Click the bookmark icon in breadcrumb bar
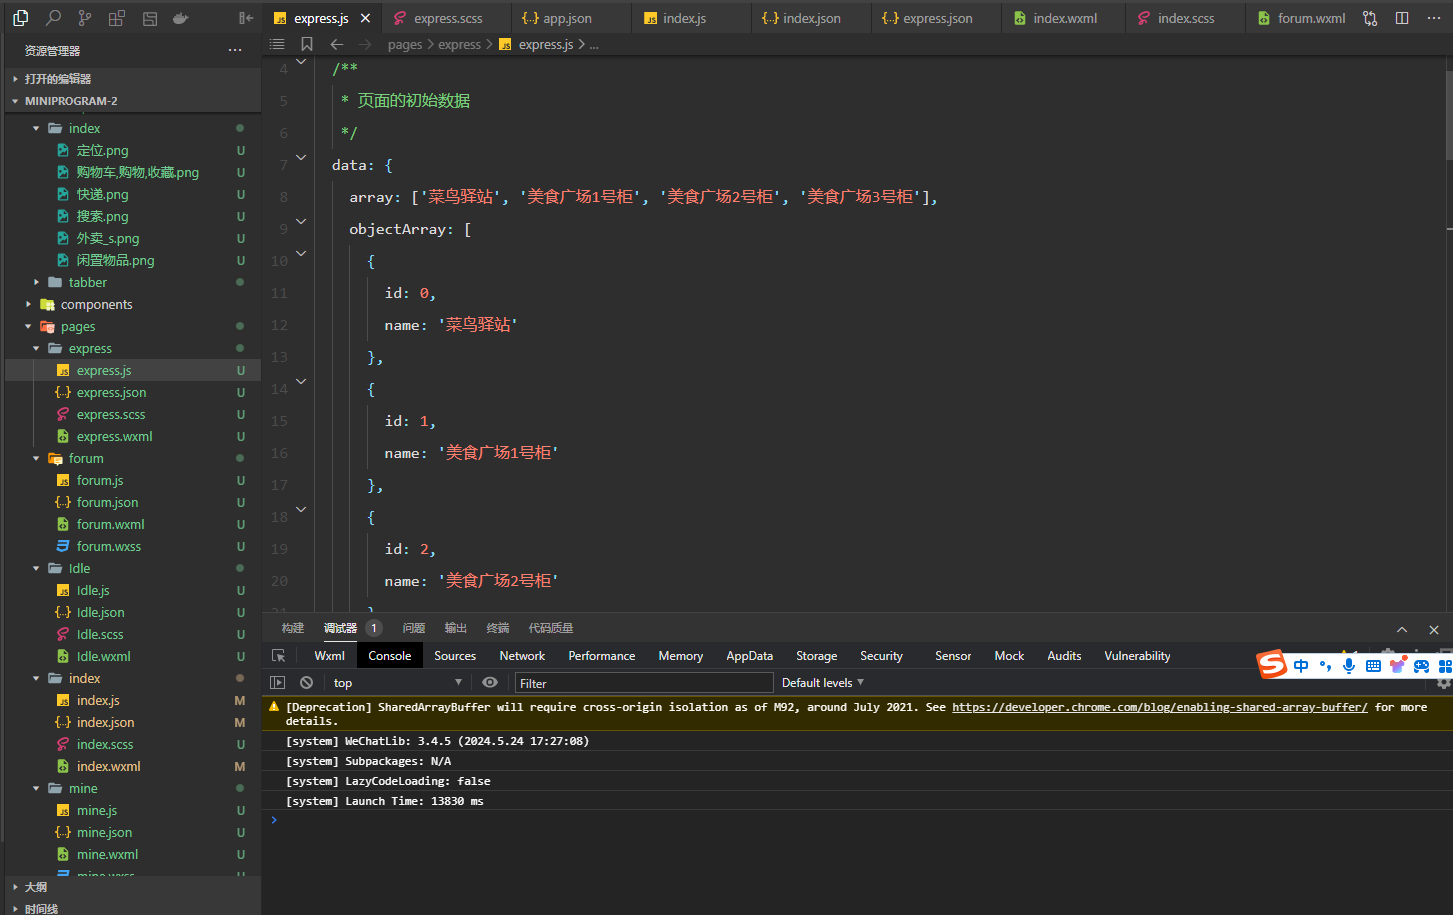The width and height of the screenshot is (1453, 915). tap(307, 44)
